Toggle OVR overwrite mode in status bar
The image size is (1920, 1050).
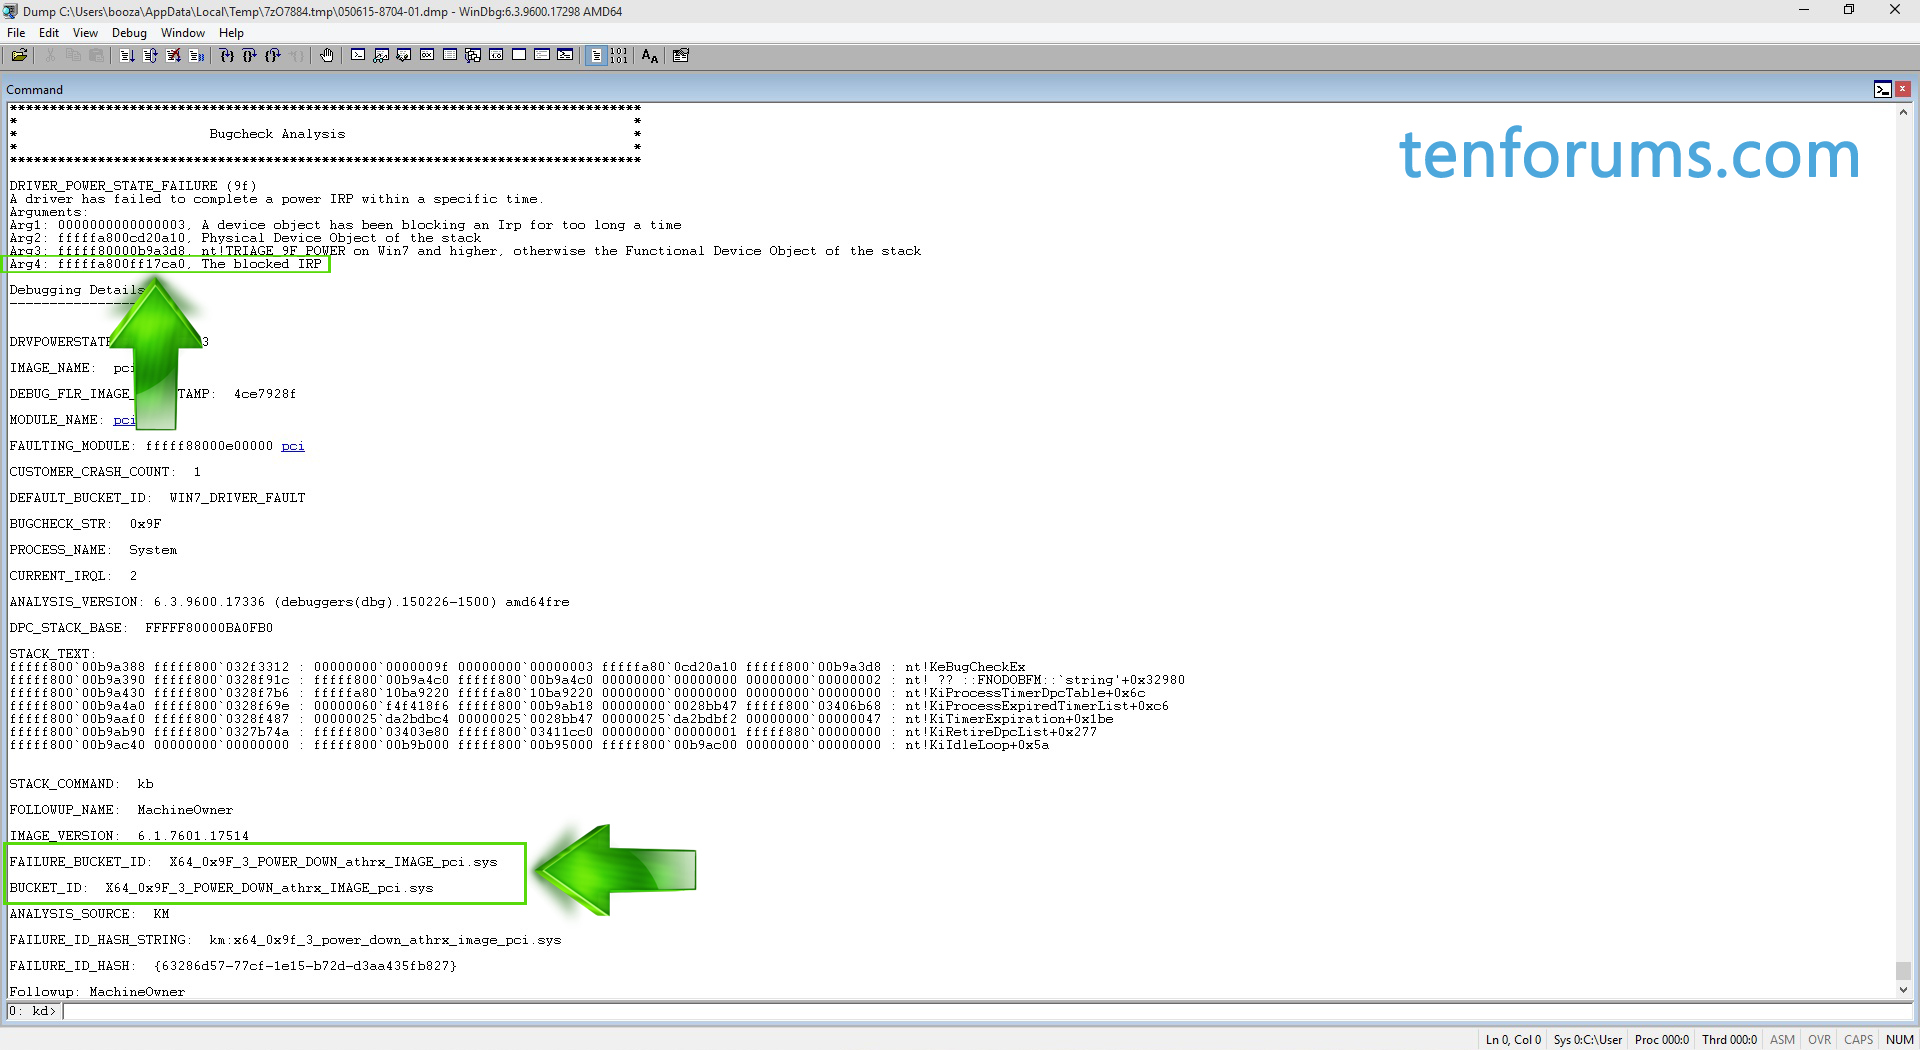point(1820,1039)
